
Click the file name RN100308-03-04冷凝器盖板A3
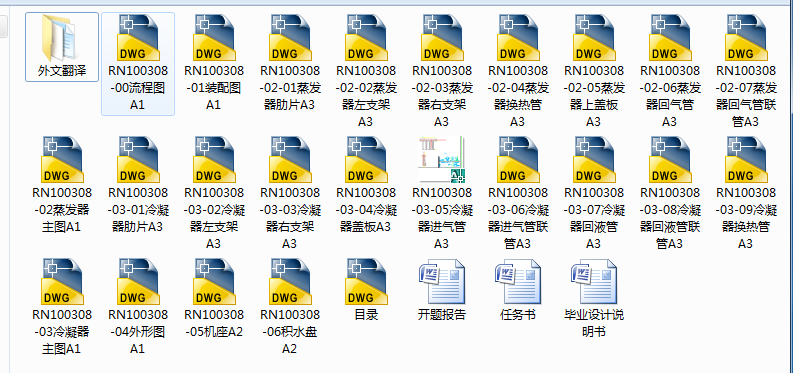click(366, 210)
